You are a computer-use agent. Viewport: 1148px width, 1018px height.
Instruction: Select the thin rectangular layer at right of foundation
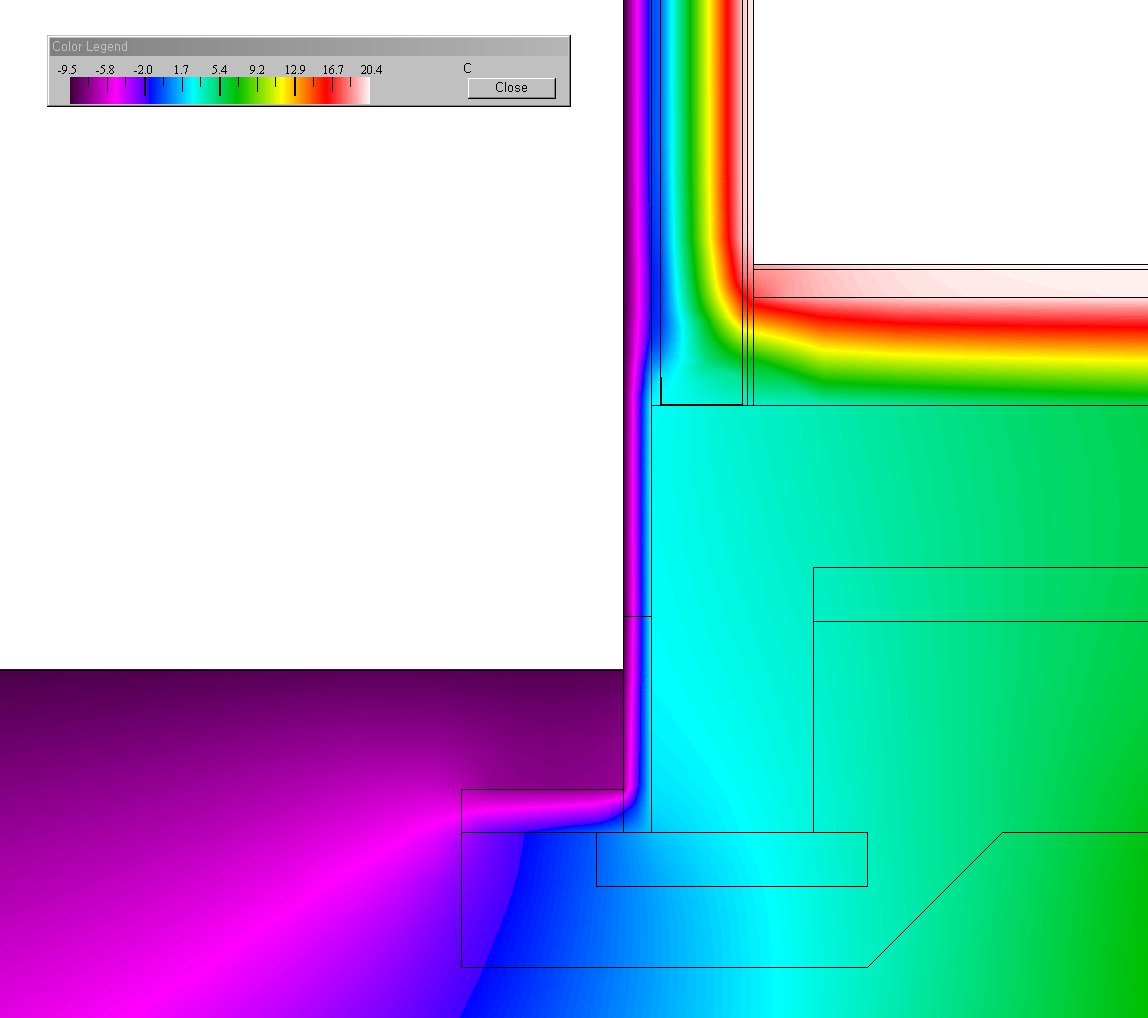(x=980, y=594)
